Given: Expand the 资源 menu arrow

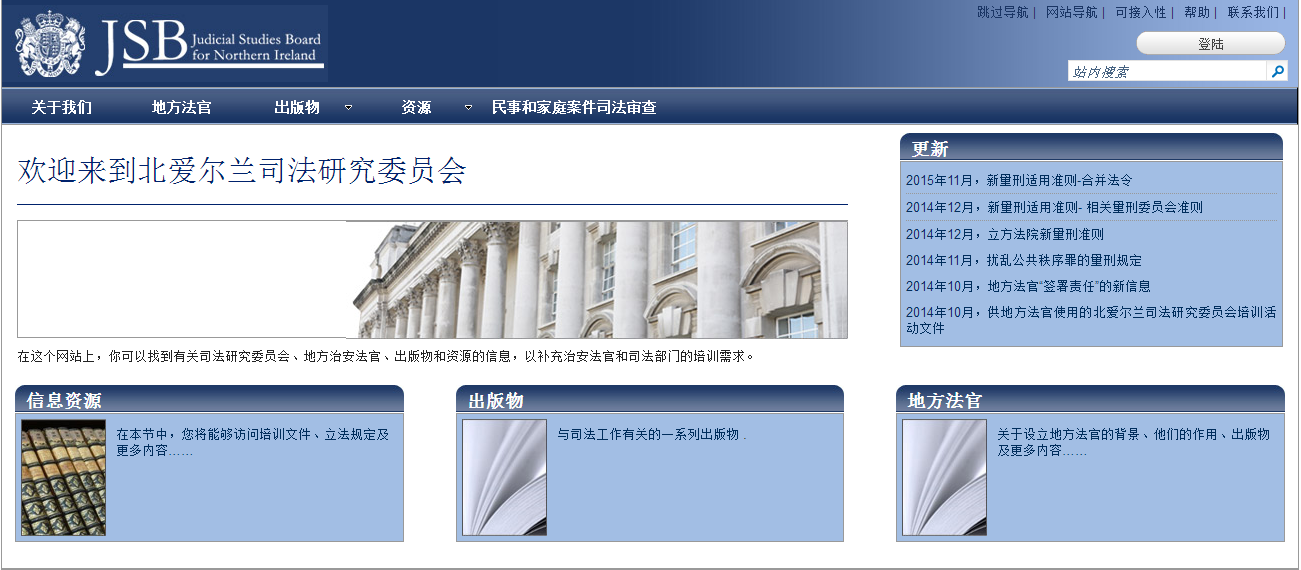Looking at the screenshot, I should 468,107.
